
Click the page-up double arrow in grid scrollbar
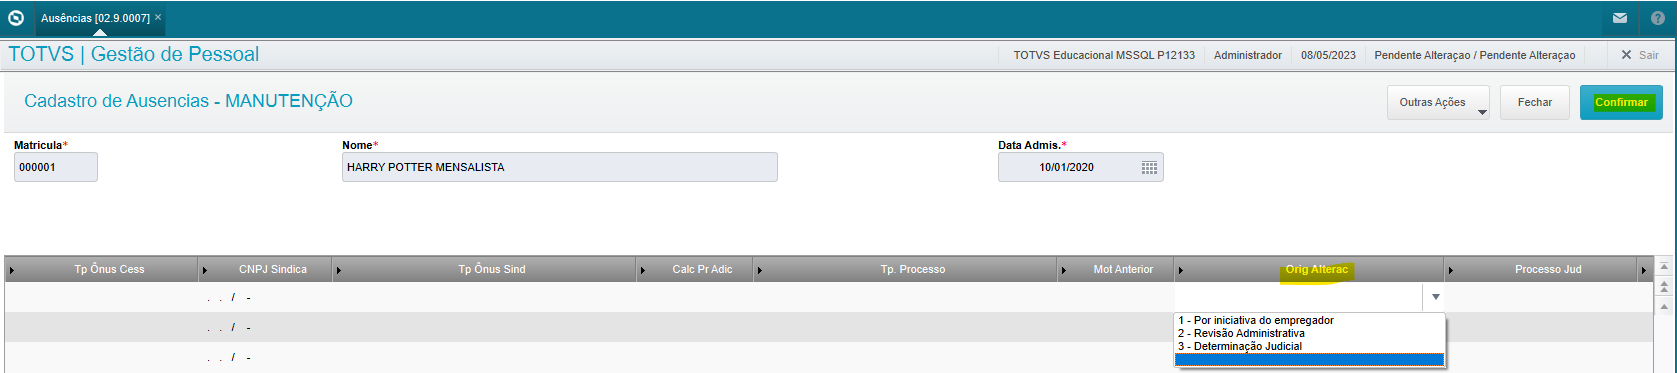click(x=1664, y=286)
